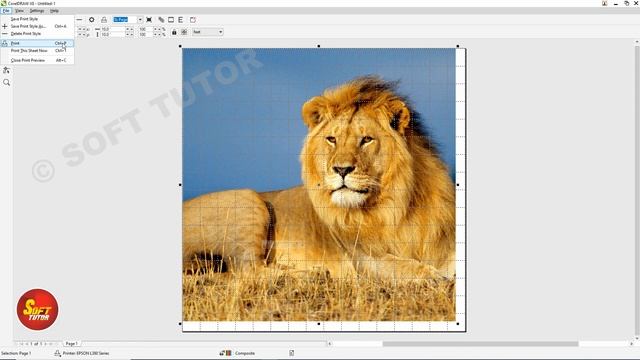Open the Help menu

click(54, 11)
